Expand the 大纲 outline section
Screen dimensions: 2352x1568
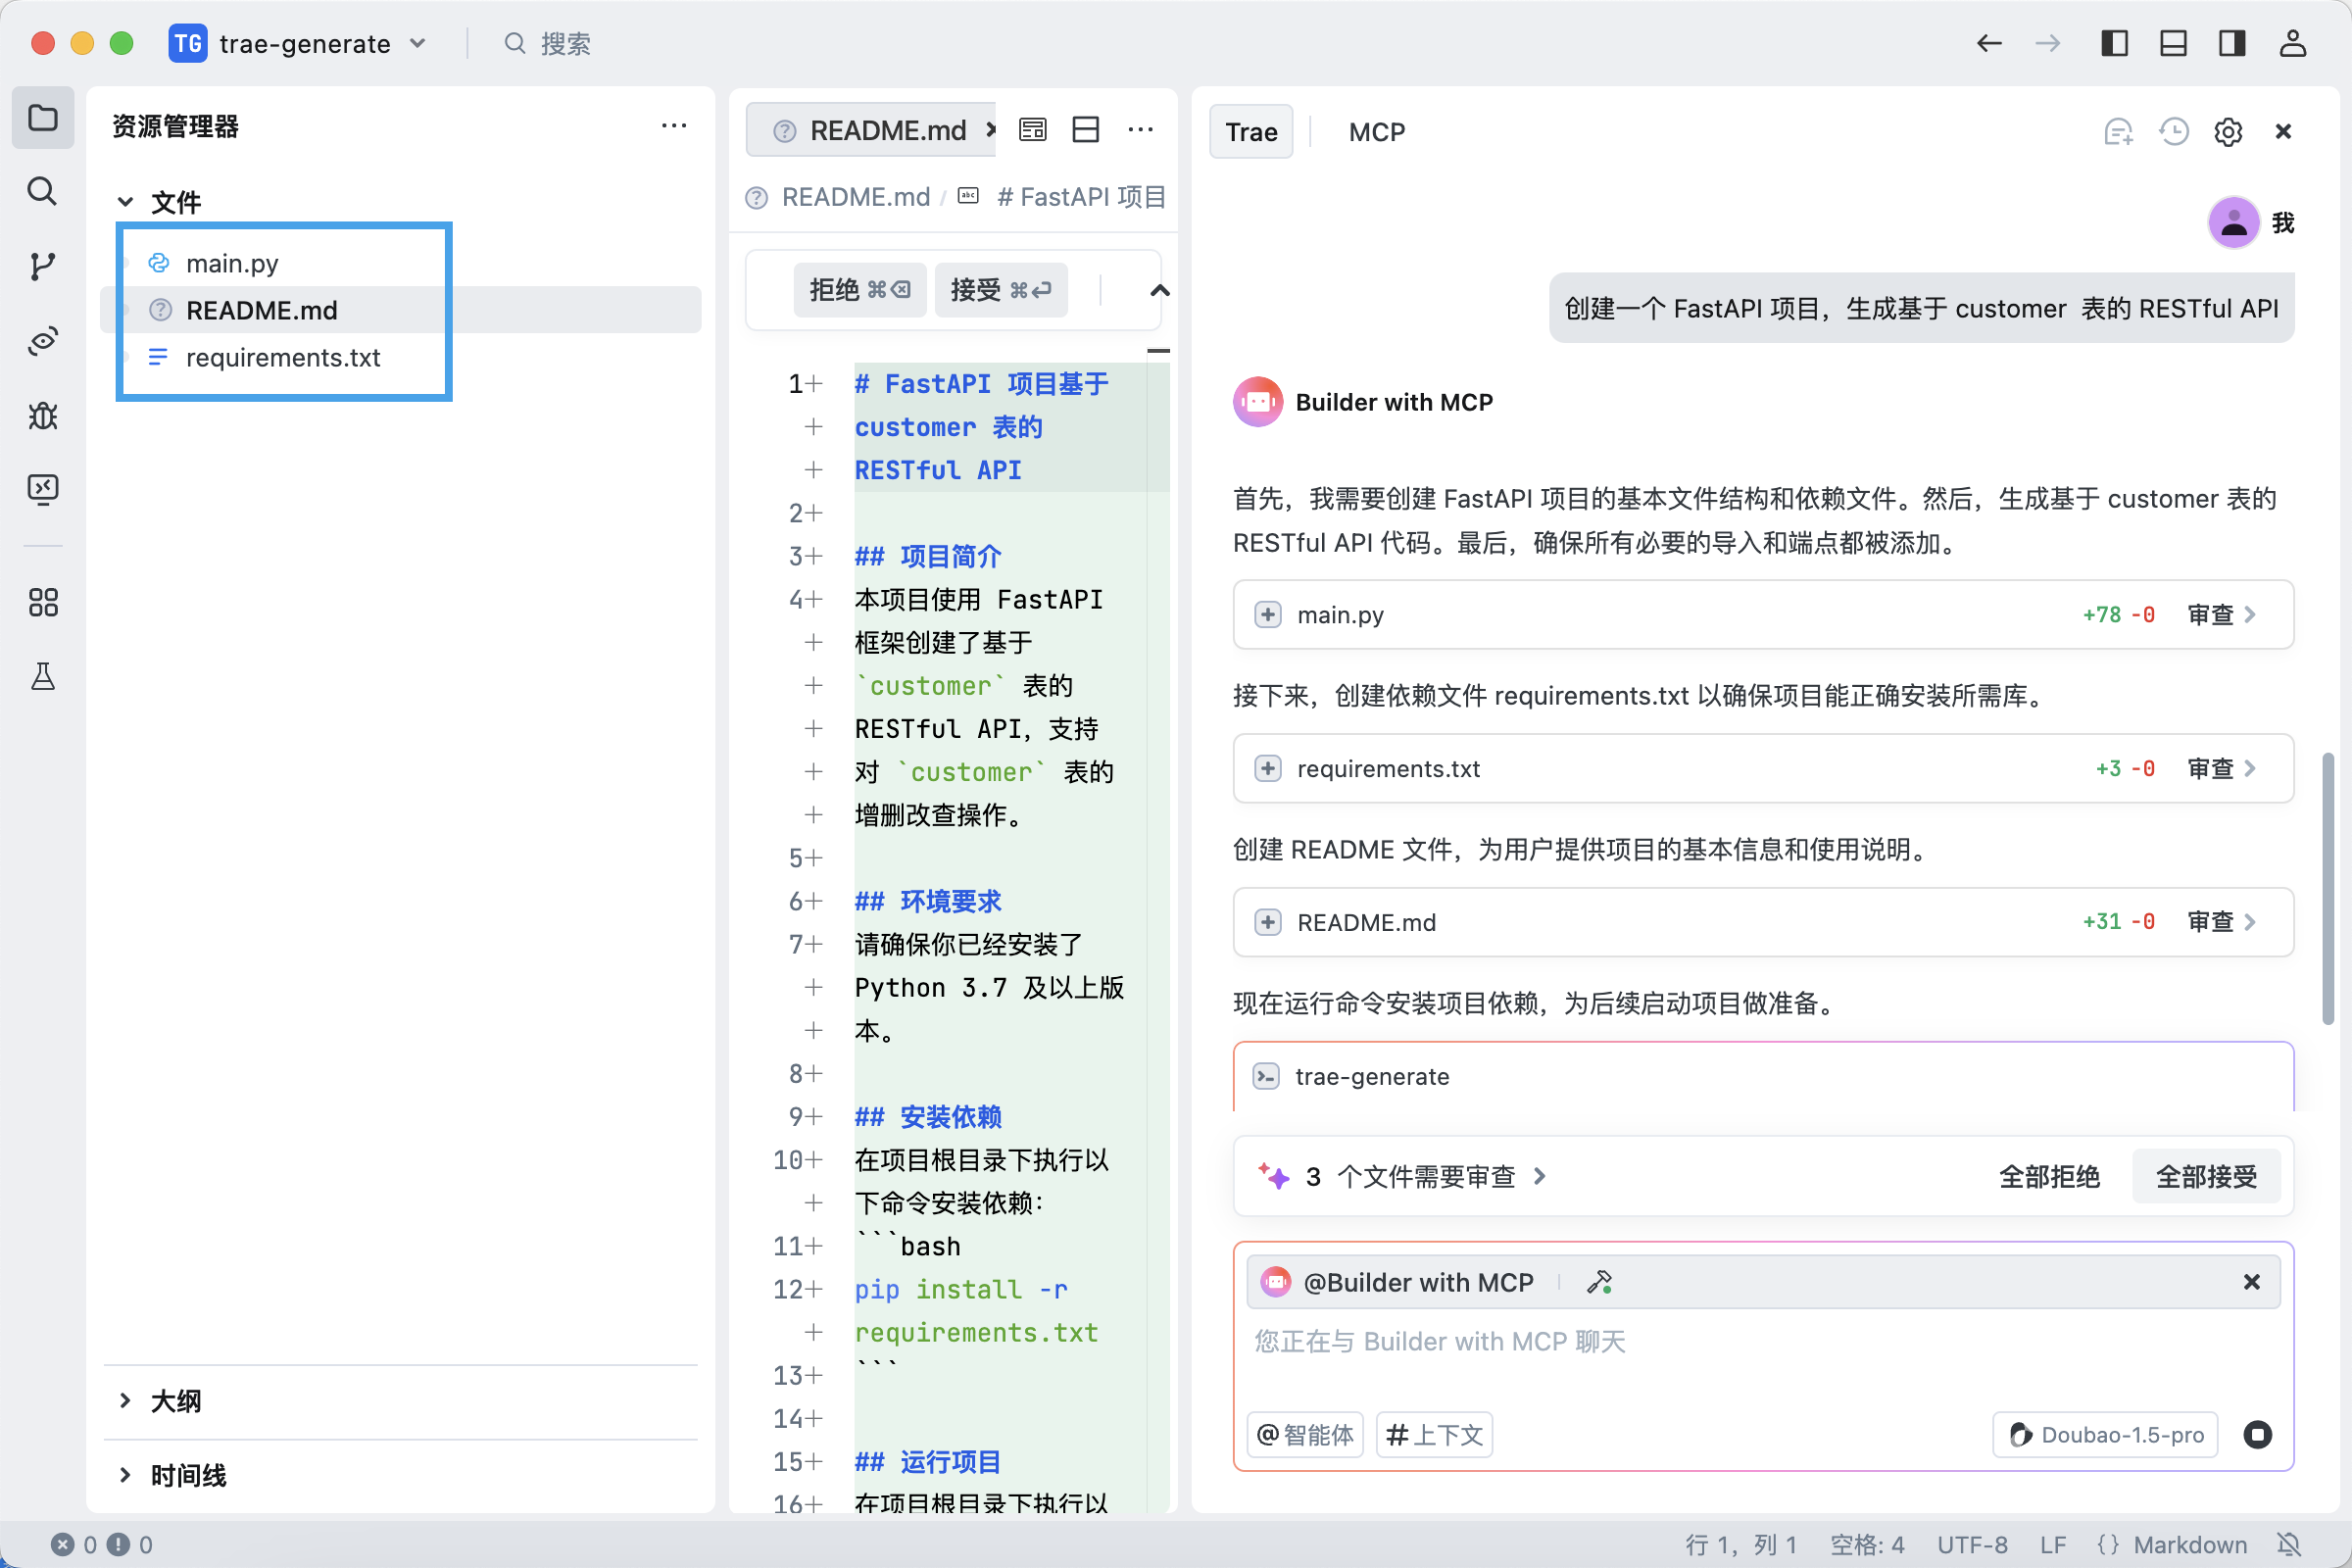[x=176, y=1401]
